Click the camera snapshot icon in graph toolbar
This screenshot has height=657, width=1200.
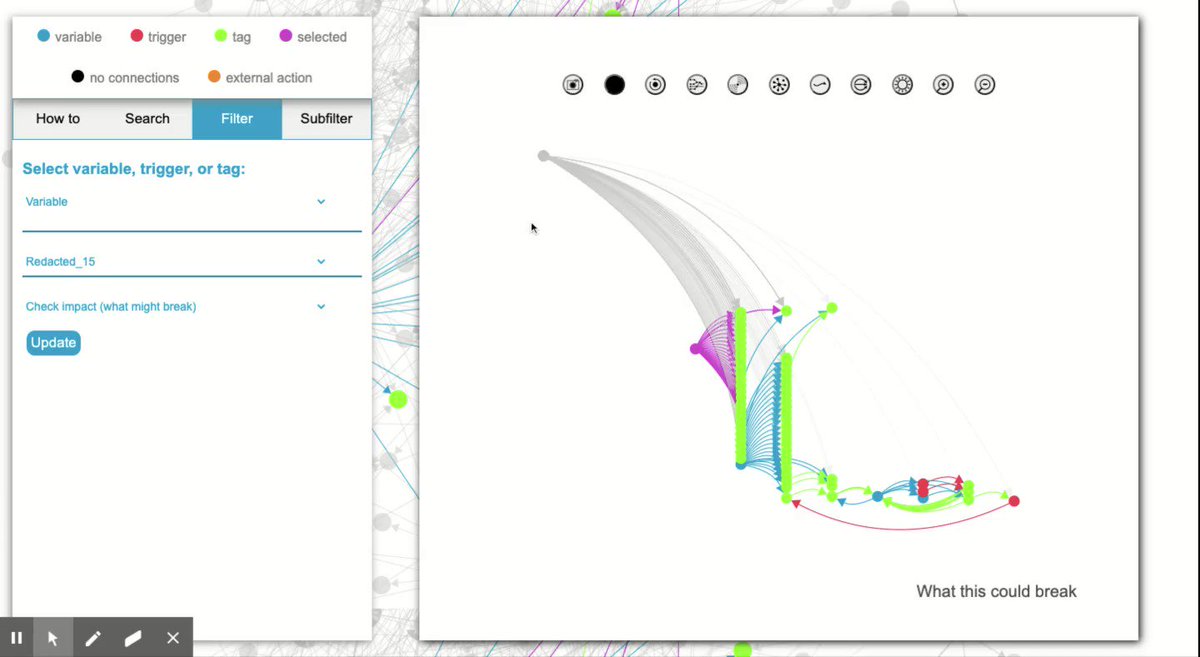click(573, 85)
